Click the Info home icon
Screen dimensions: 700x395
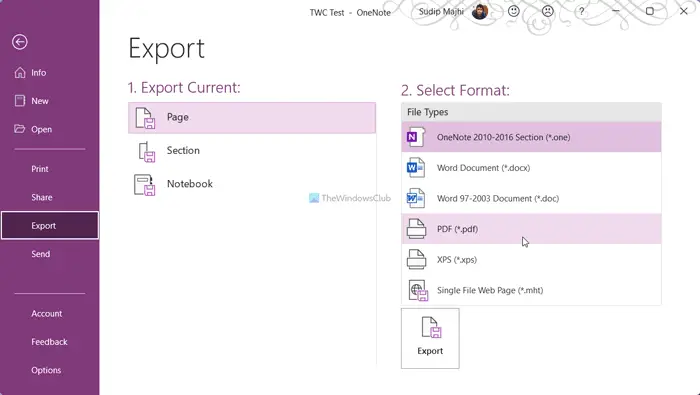(x=20, y=72)
